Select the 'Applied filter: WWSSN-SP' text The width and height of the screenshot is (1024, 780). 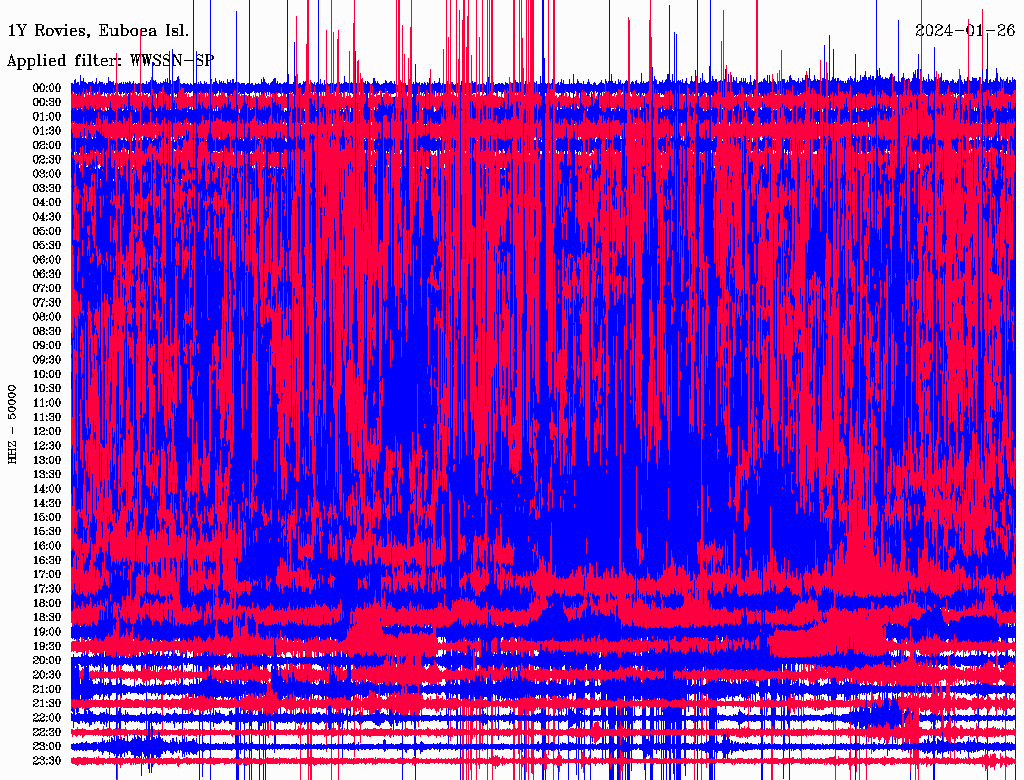pyautogui.click(x=110, y=60)
